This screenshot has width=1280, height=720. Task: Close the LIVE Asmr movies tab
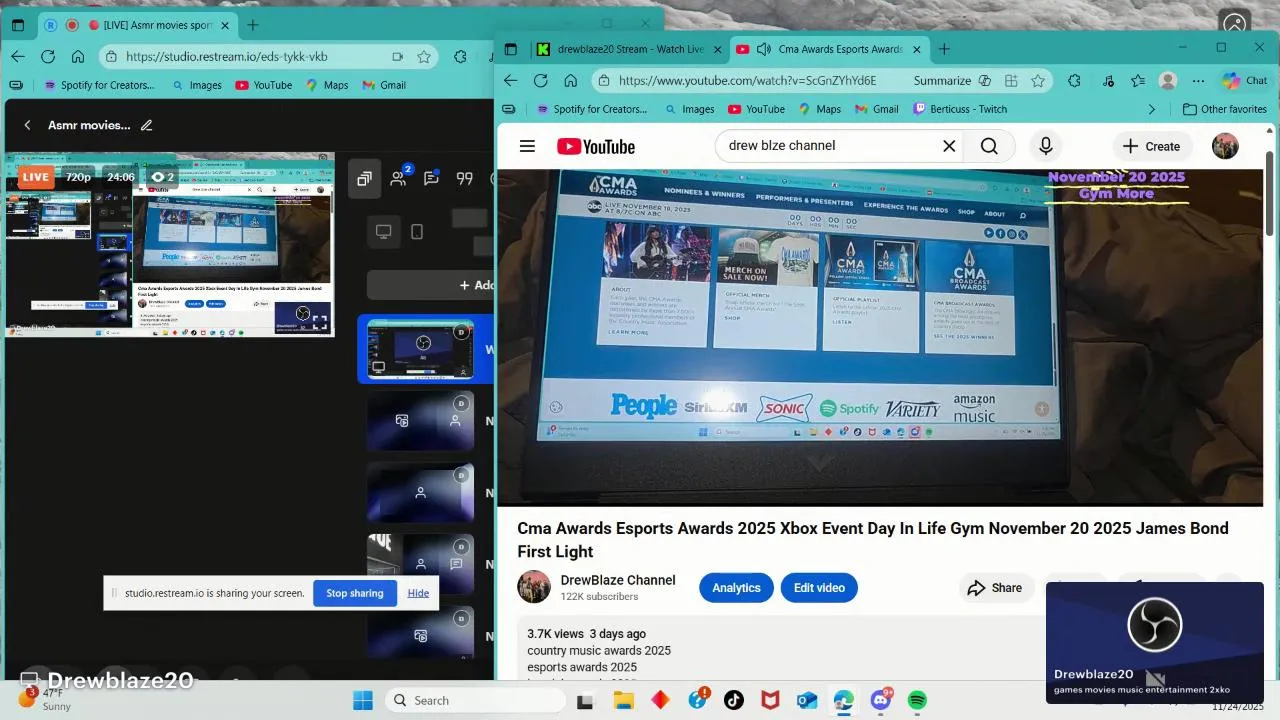(x=224, y=25)
